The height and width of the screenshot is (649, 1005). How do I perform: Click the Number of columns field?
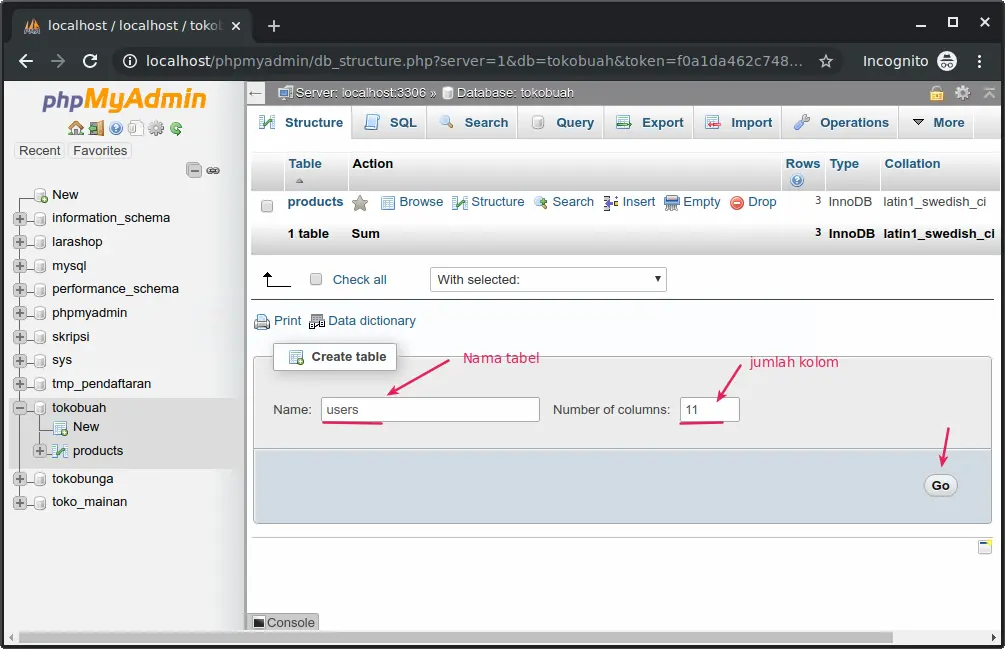tap(710, 409)
